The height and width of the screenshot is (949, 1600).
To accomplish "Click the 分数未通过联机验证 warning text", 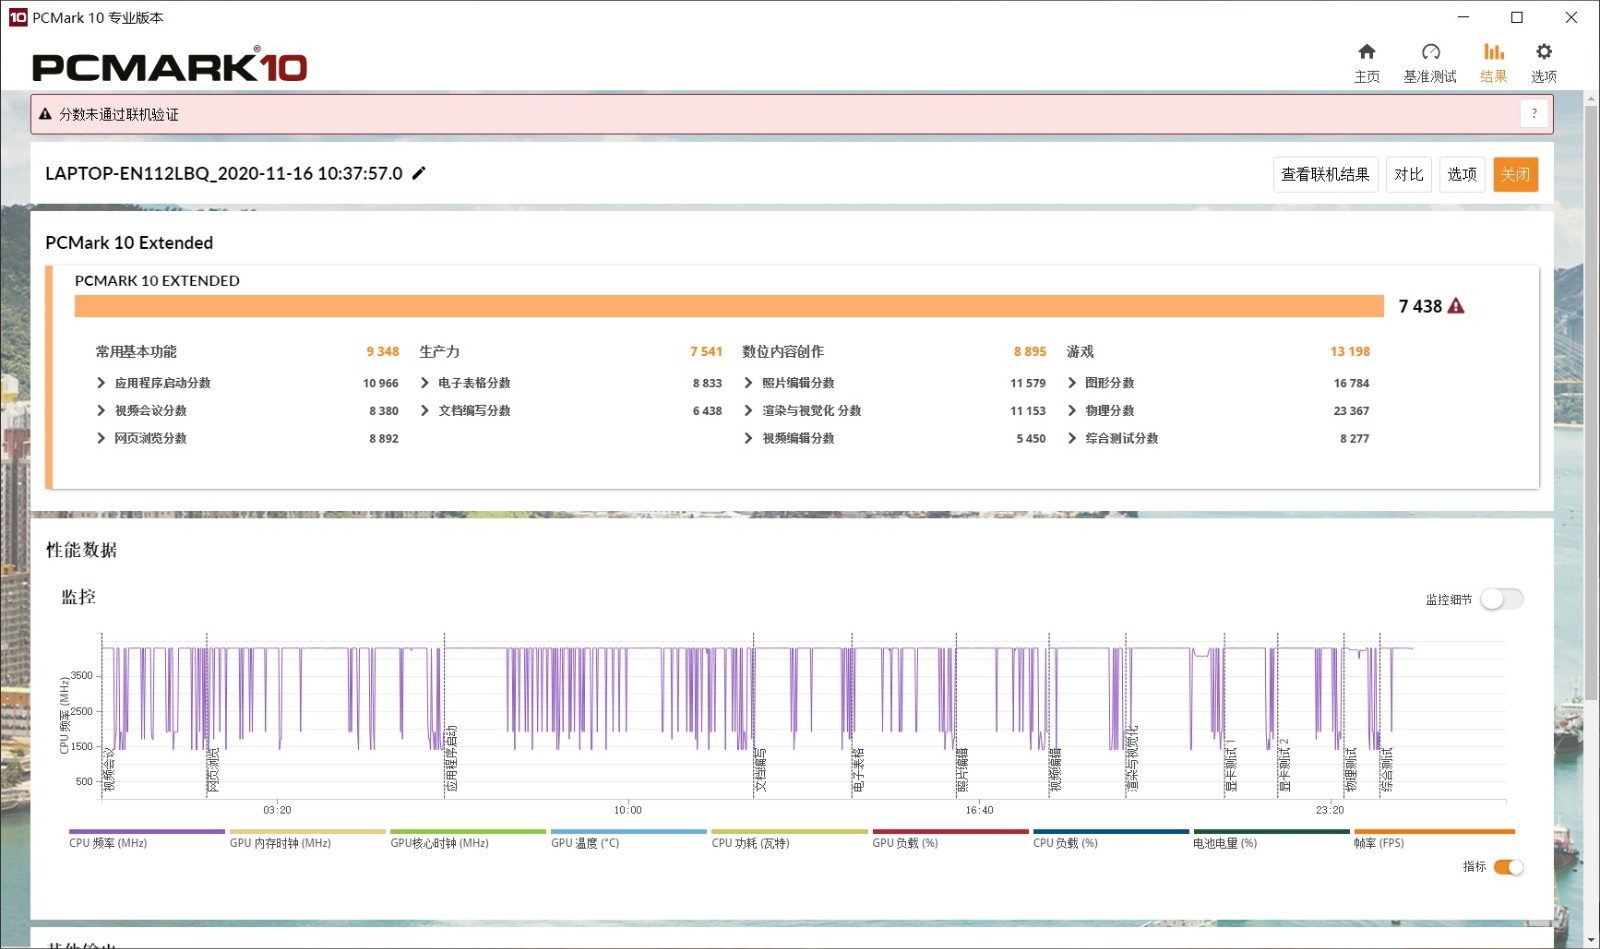I will pyautogui.click(x=119, y=114).
